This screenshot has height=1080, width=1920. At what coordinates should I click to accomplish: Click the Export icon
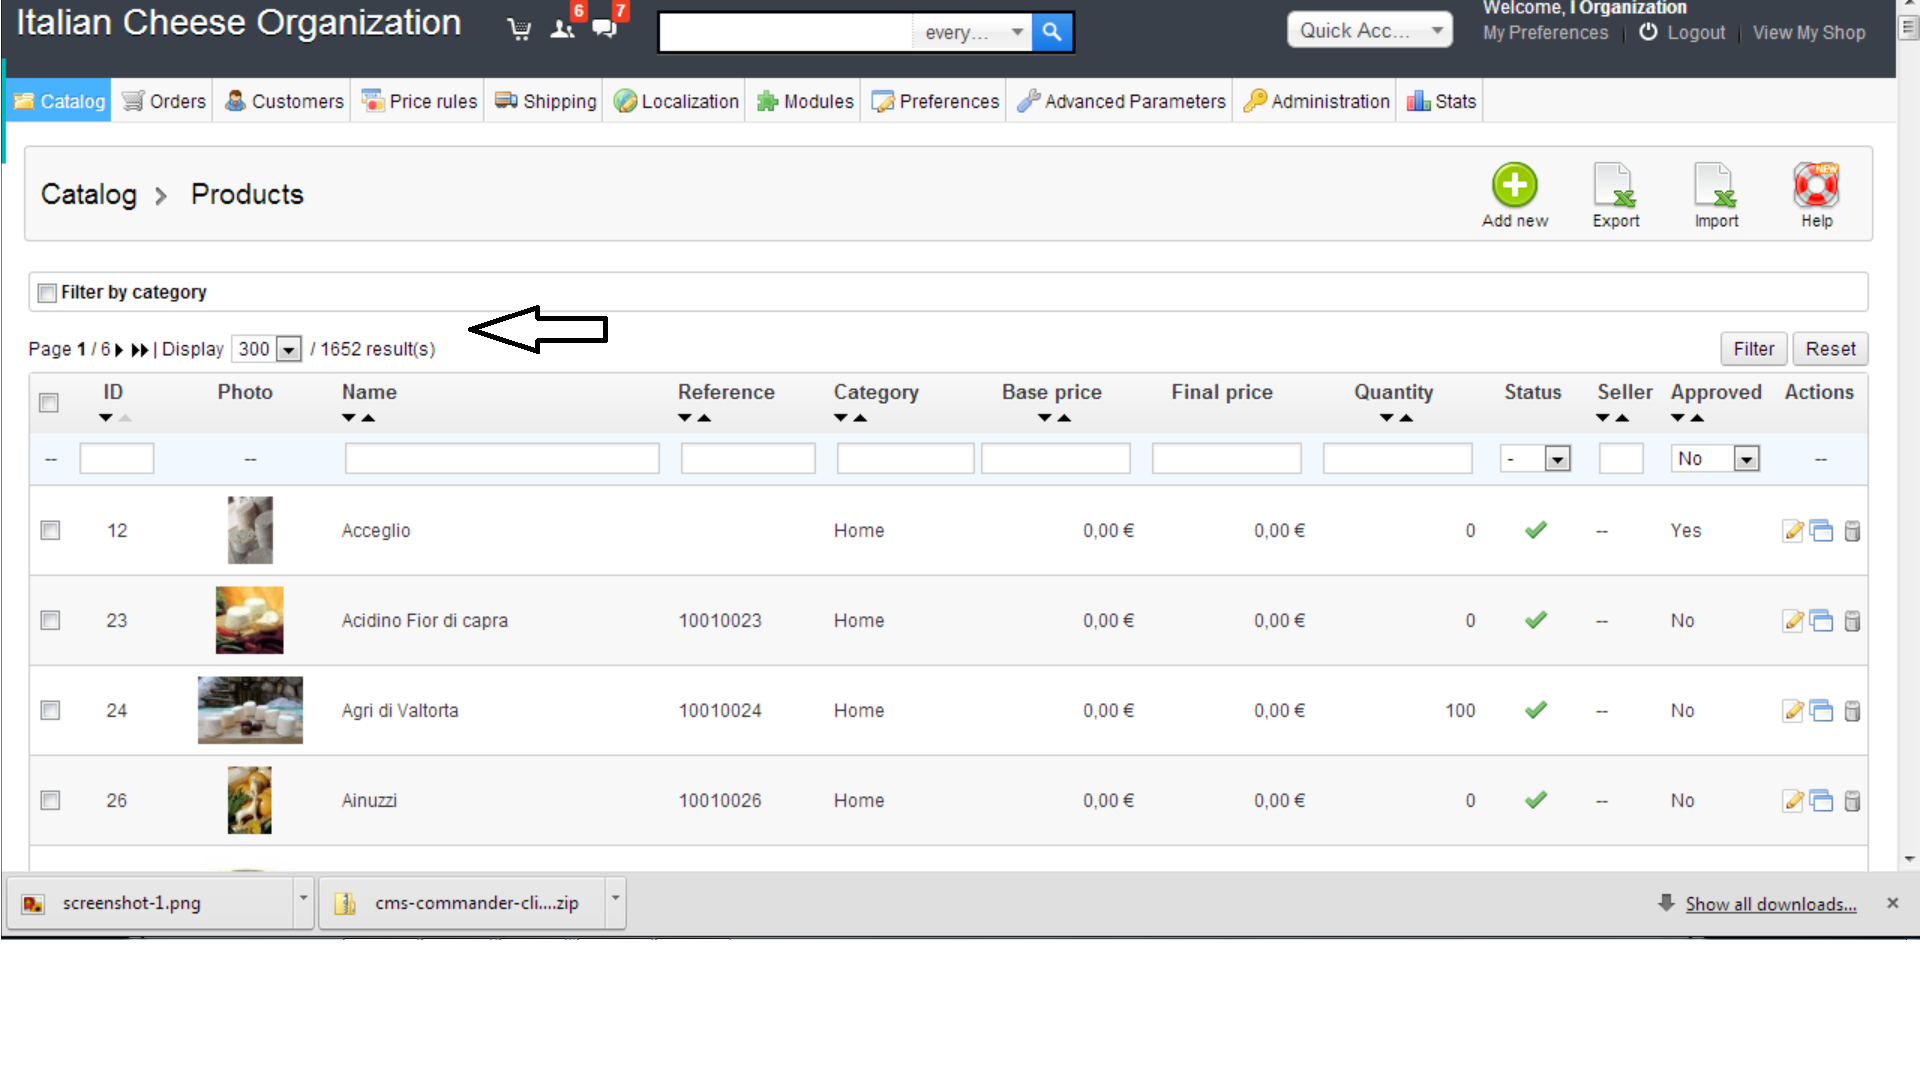tap(1615, 186)
